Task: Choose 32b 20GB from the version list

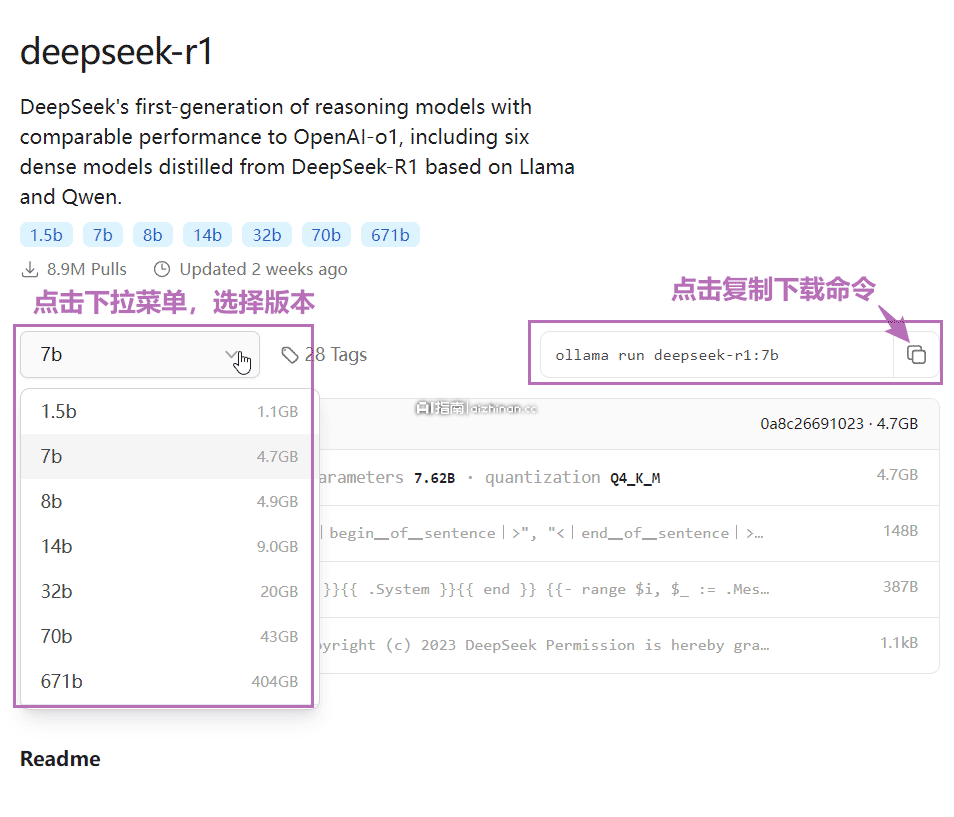Action: click(x=169, y=591)
